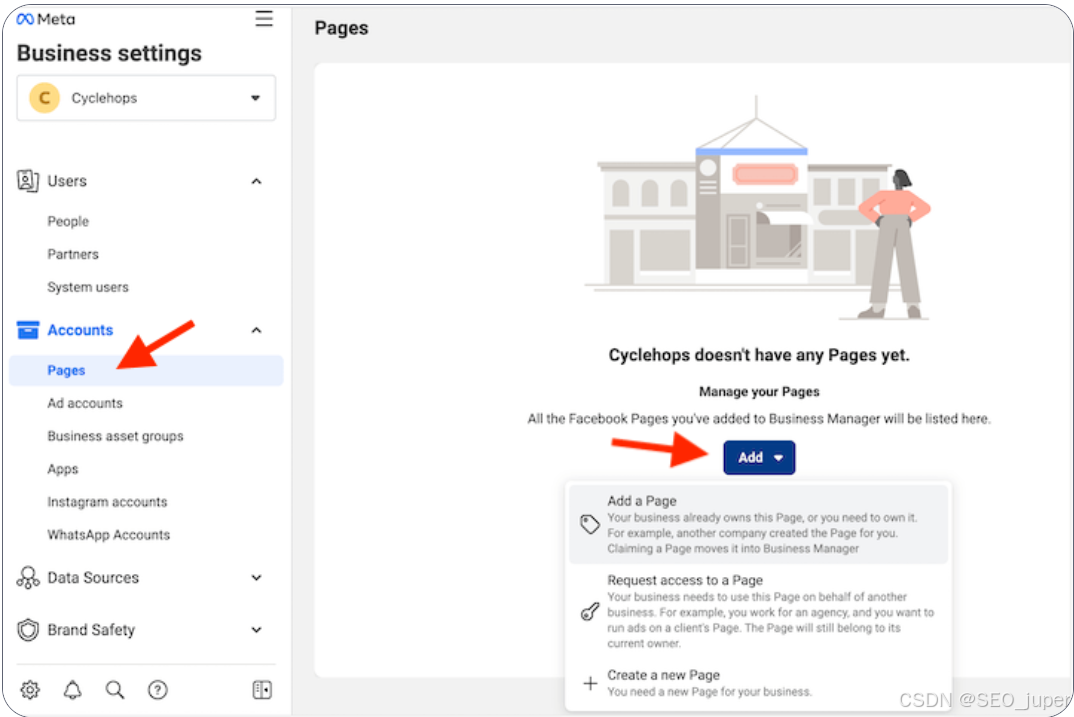Click the Brand Safety shield icon
The image size is (1074, 717).
(x=28, y=630)
